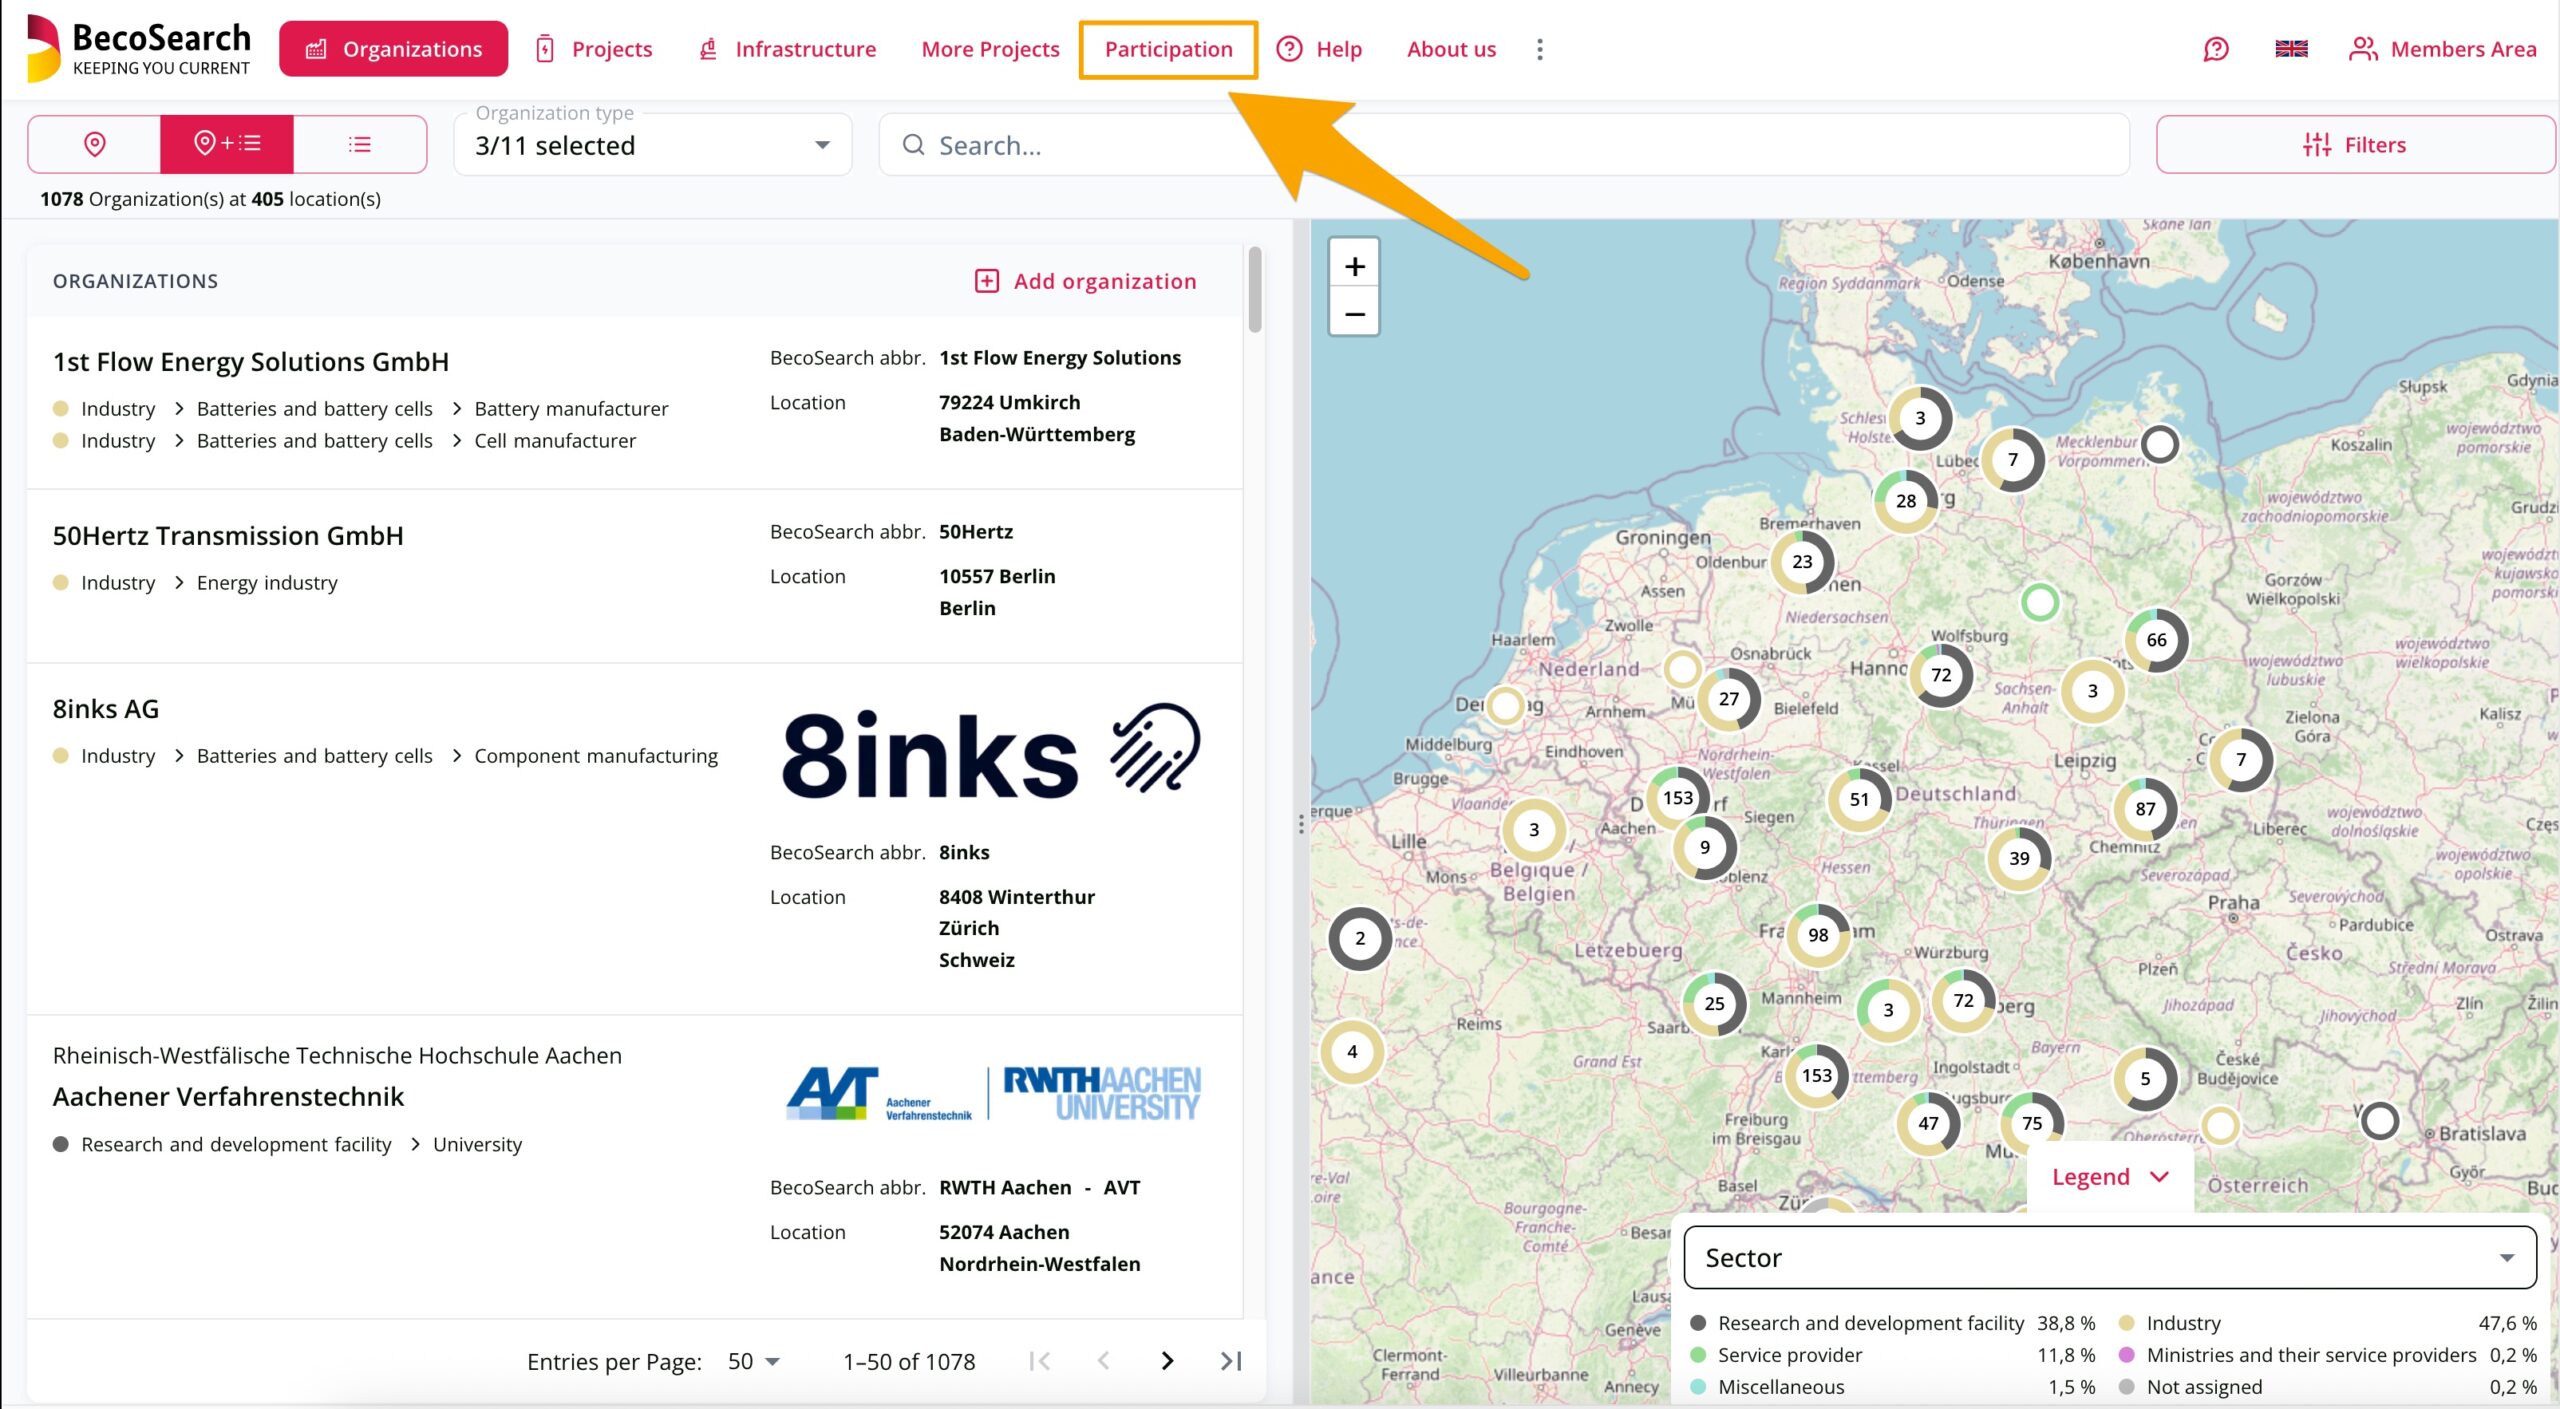Click the map cluster showing 23
Image resolution: width=2560 pixels, height=1409 pixels.
1802,562
